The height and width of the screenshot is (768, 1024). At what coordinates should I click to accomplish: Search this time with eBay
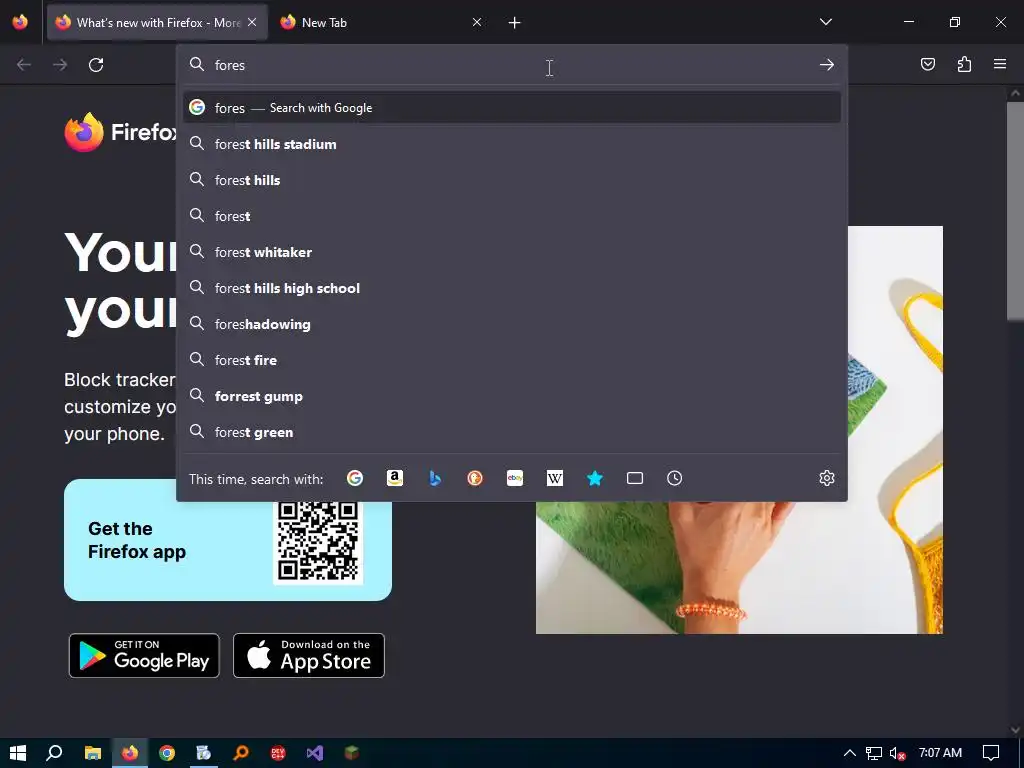point(515,478)
